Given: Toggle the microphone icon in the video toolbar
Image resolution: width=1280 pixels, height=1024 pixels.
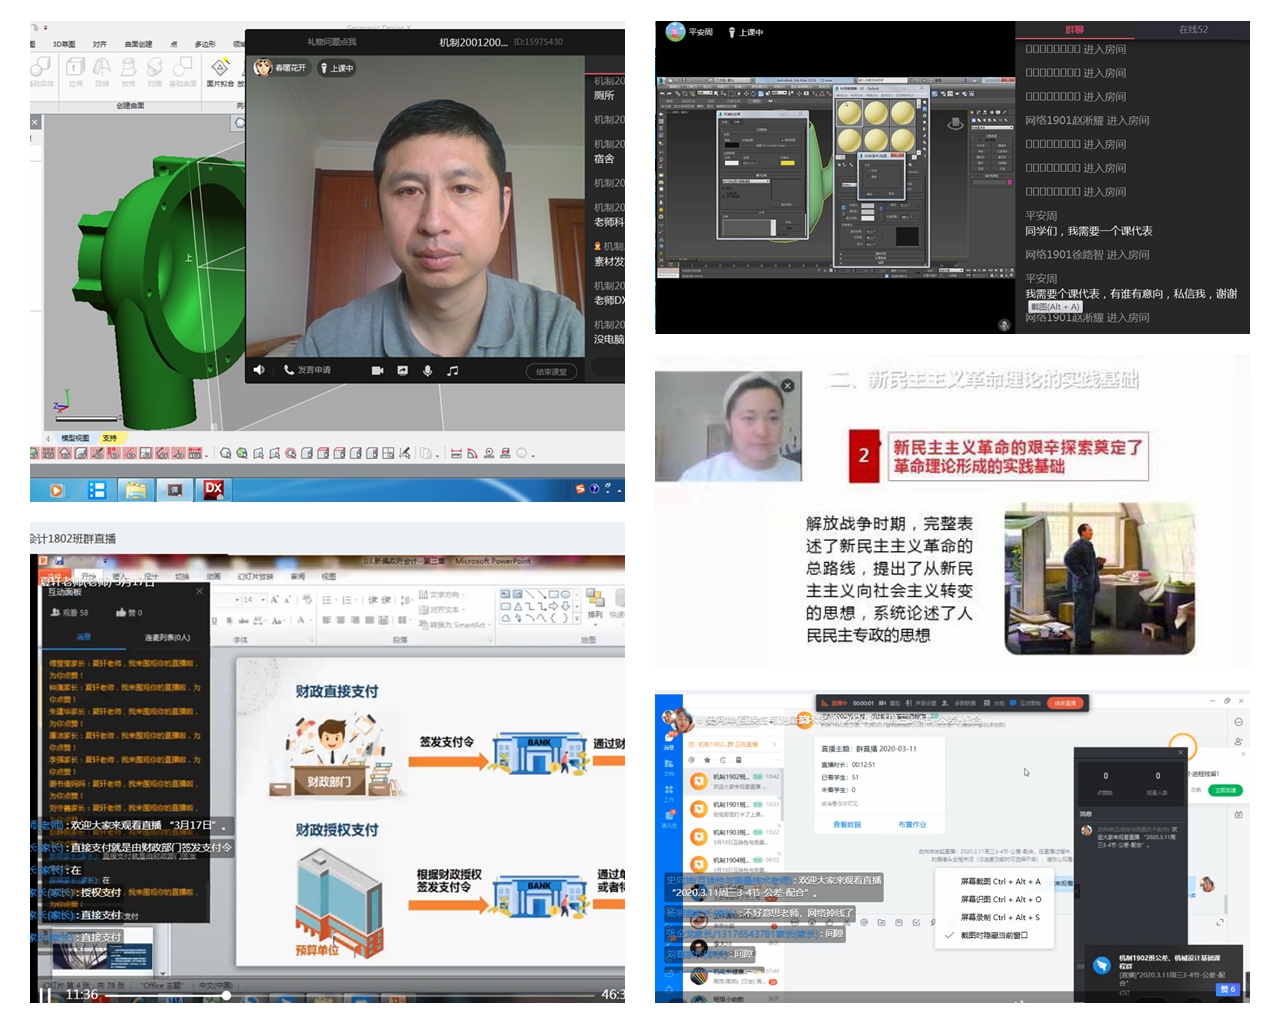Looking at the screenshot, I should tap(427, 370).
